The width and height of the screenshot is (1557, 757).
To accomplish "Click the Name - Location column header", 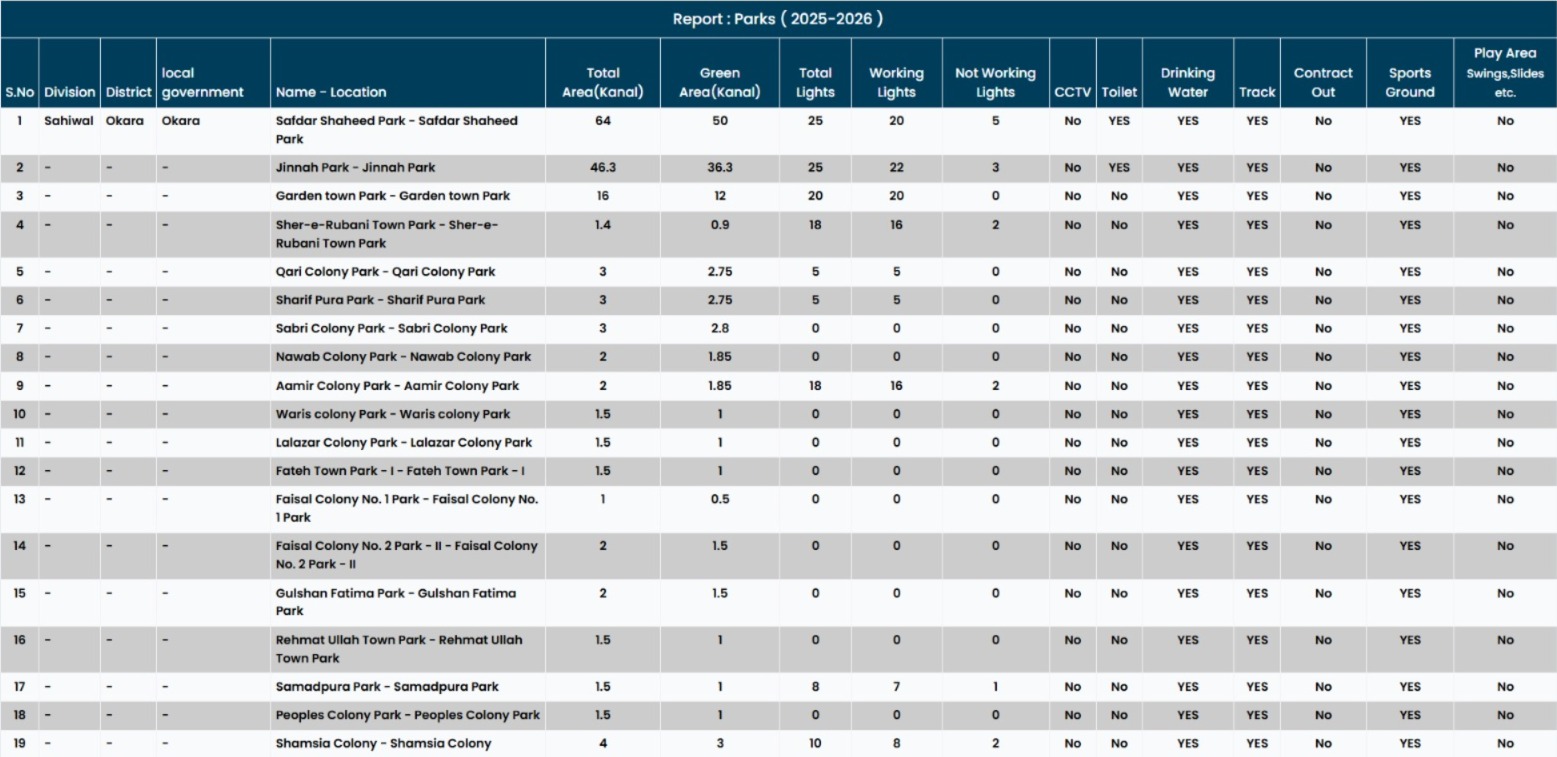I will point(330,92).
